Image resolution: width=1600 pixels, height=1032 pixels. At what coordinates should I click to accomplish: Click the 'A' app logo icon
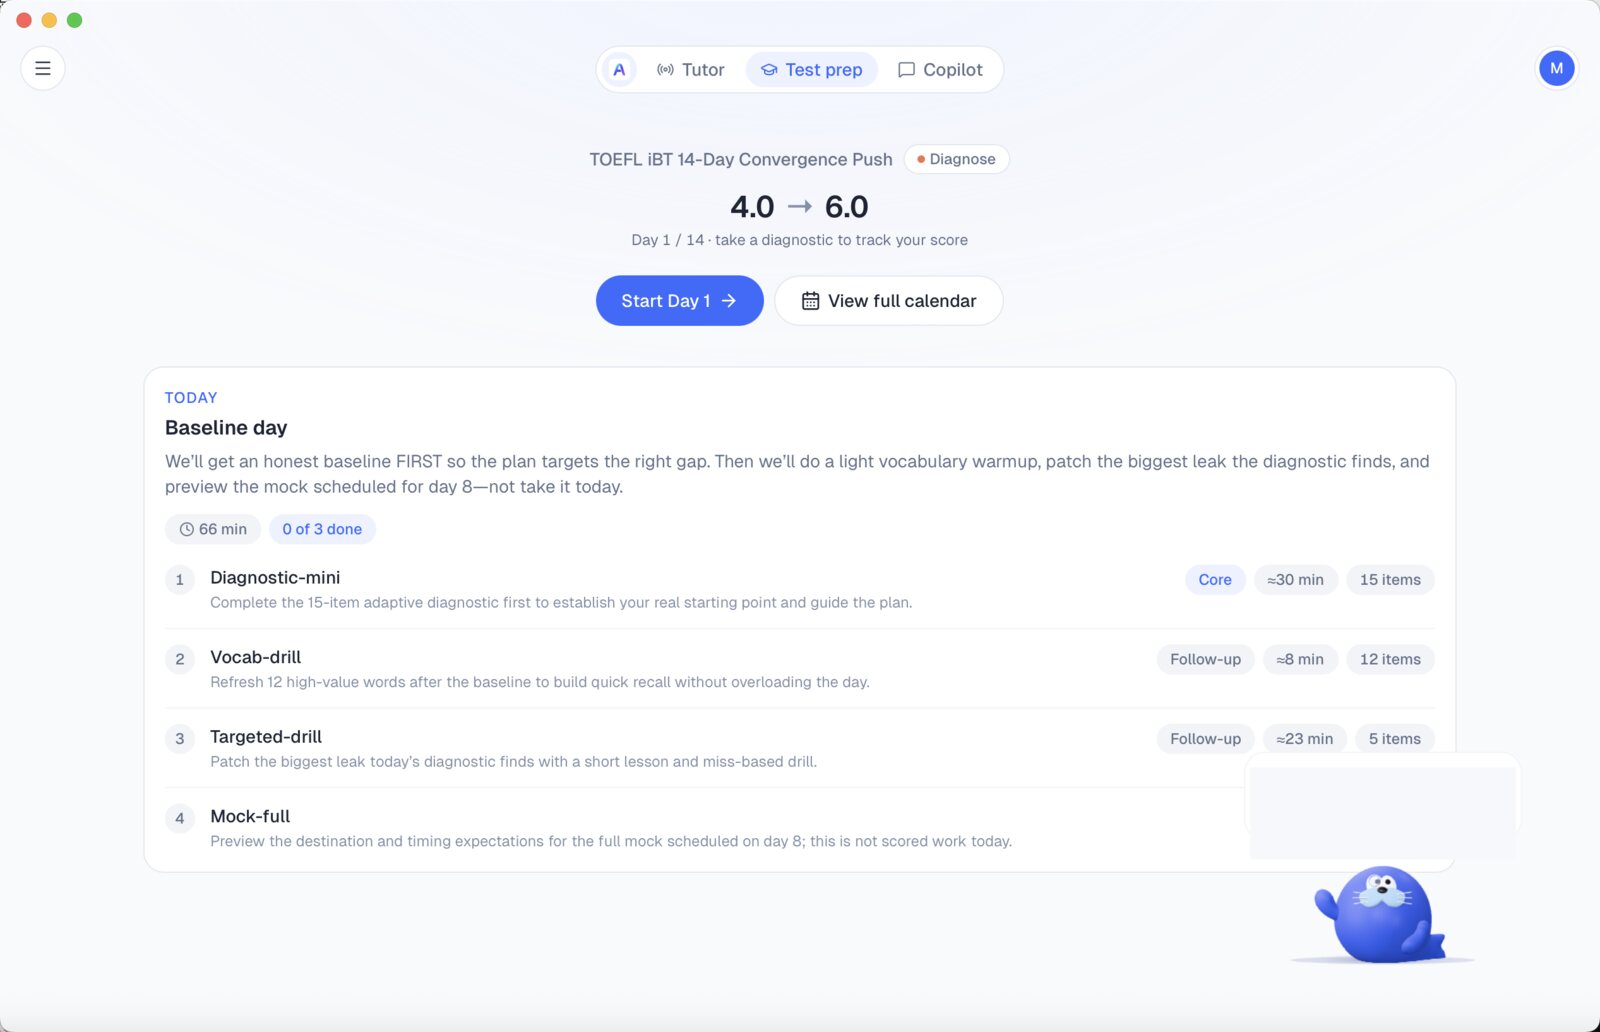[619, 70]
